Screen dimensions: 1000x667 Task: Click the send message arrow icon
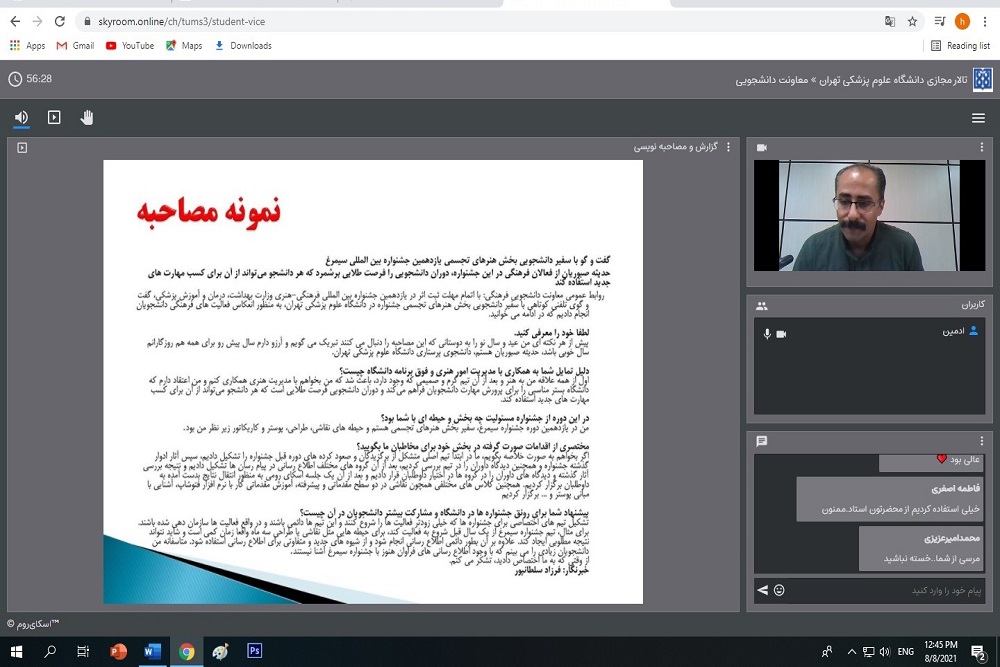[762, 590]
